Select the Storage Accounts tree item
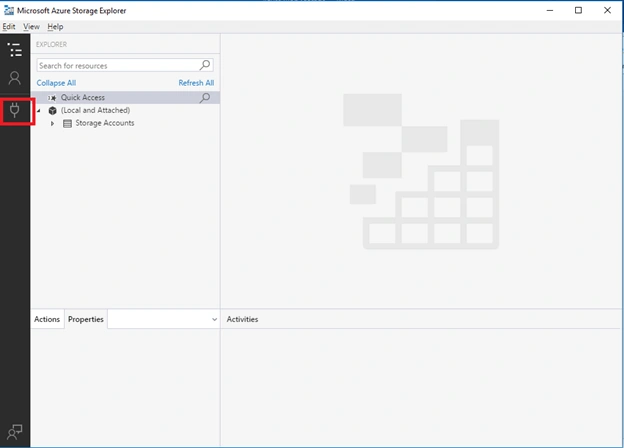This screenshot has height=448, width=624. pos(105,123)
